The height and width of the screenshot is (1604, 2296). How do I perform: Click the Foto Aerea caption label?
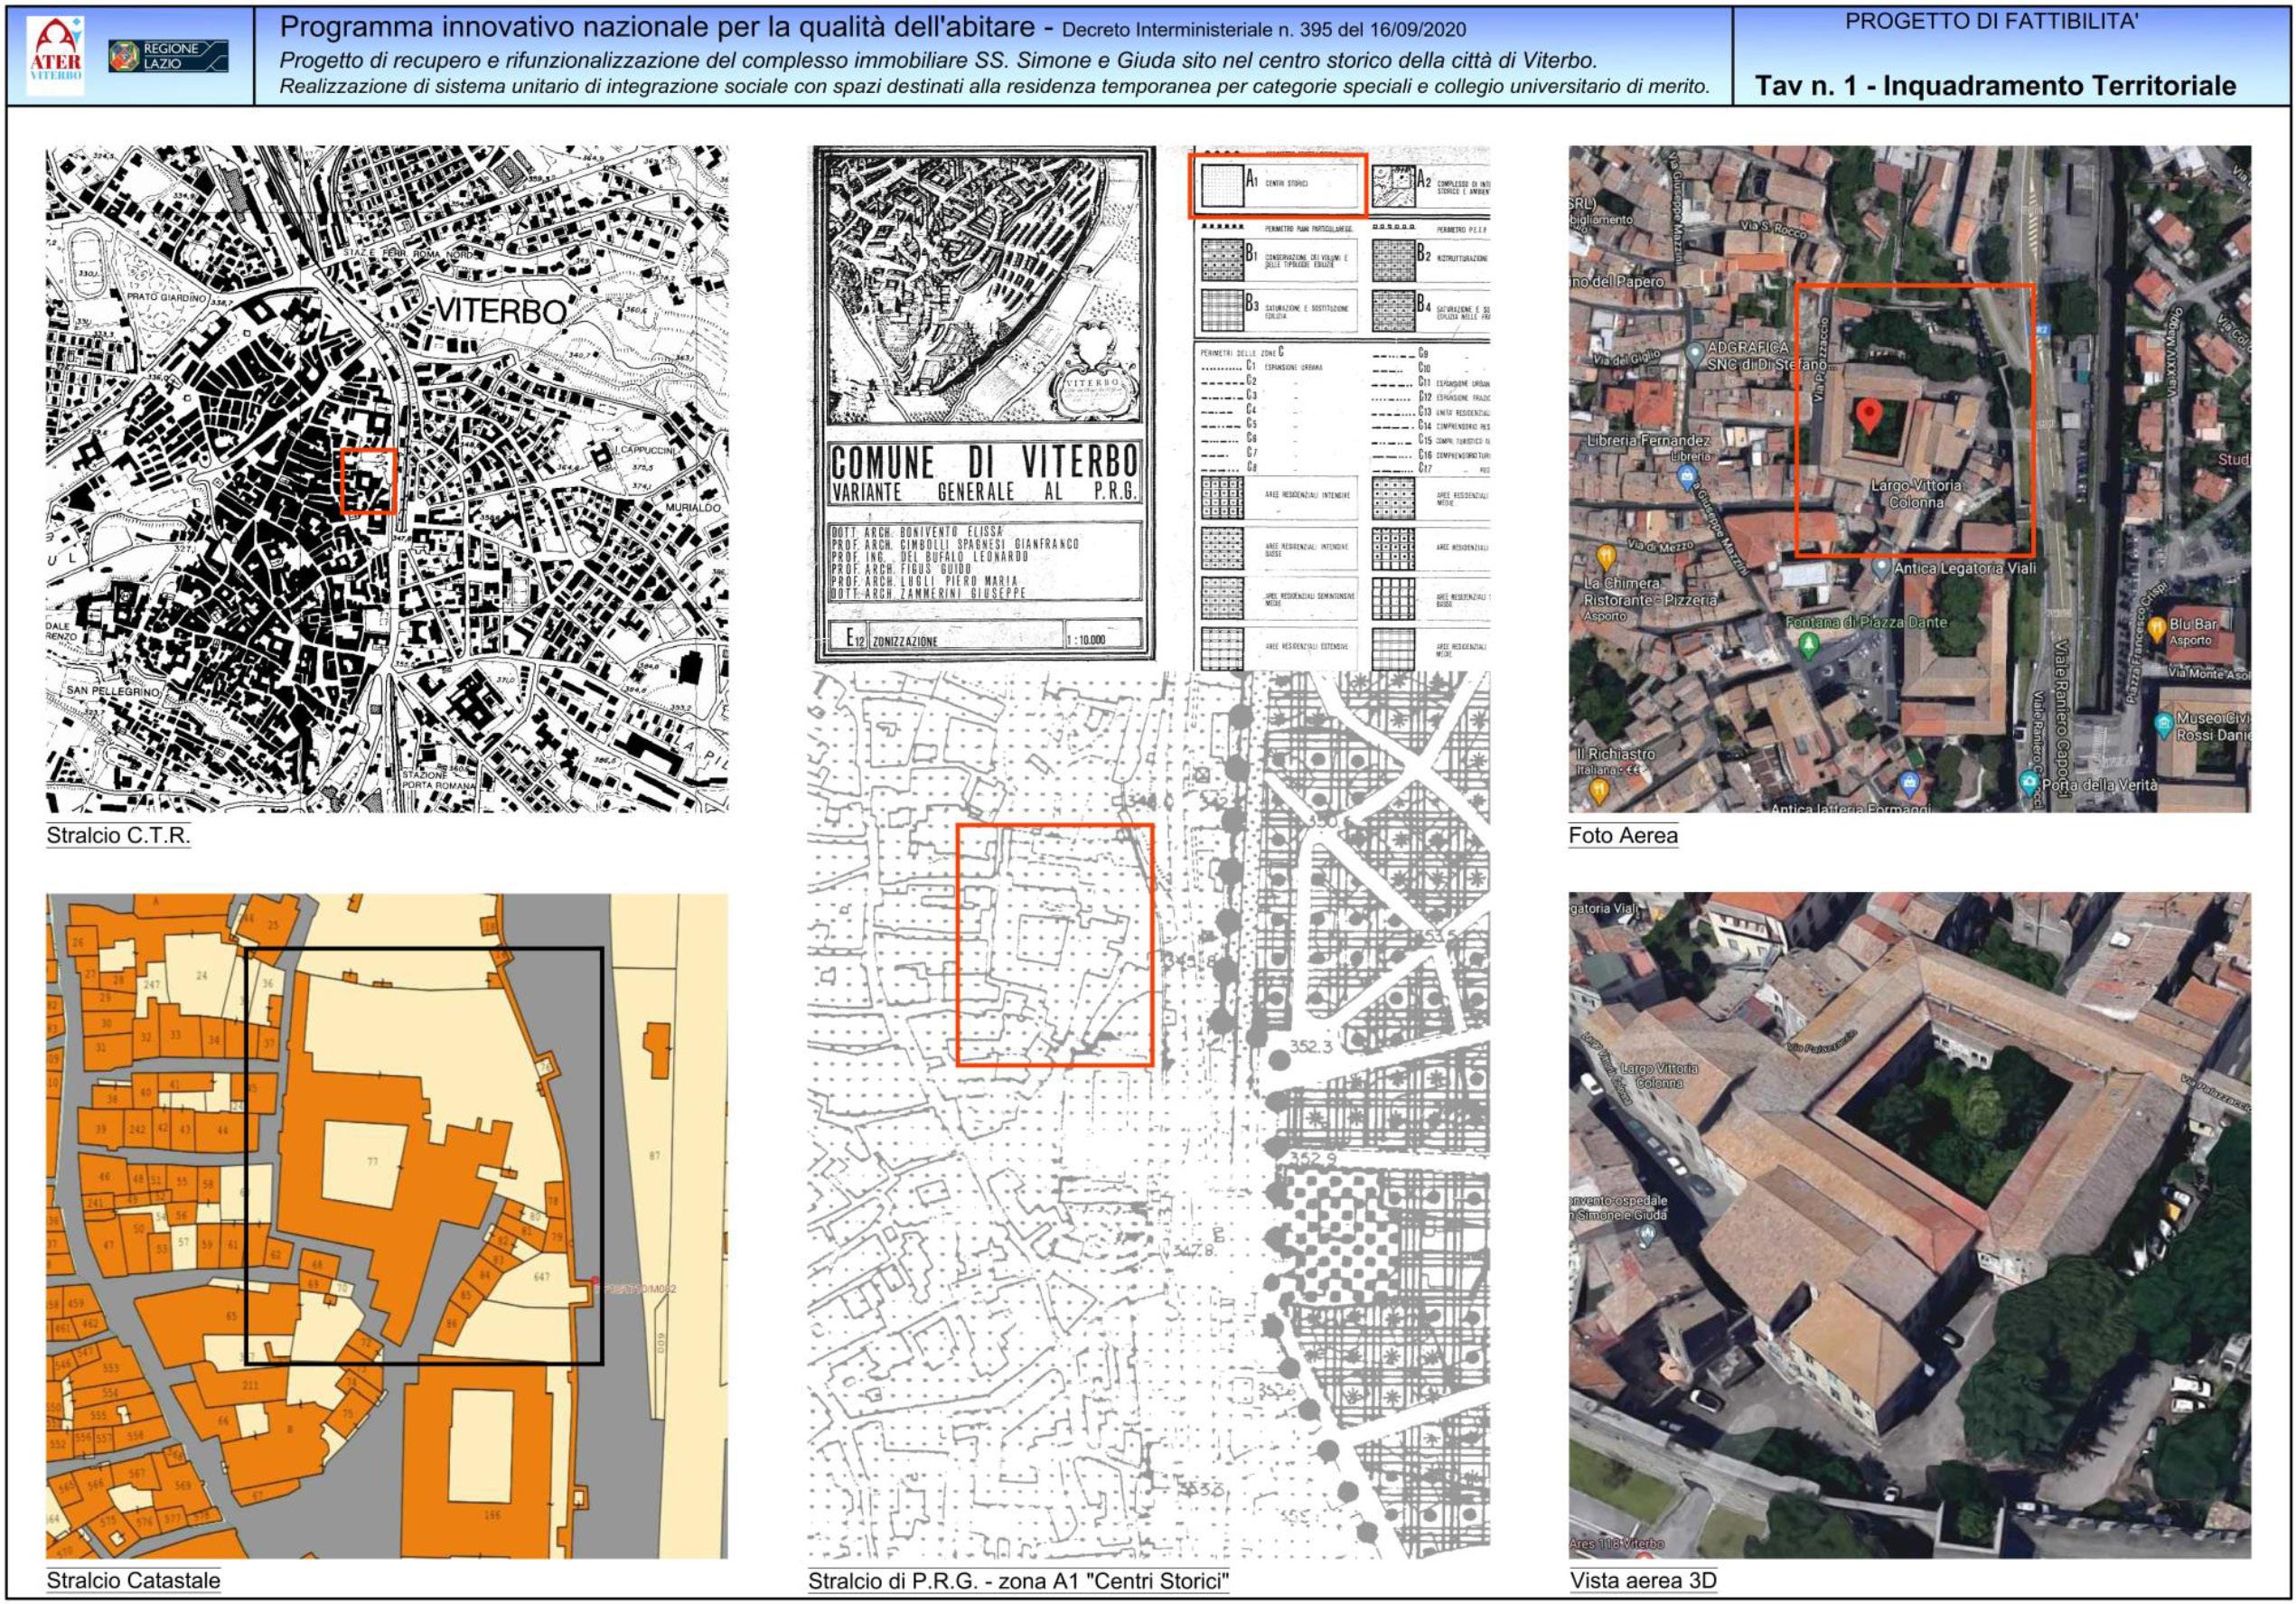coord(1622,835)
